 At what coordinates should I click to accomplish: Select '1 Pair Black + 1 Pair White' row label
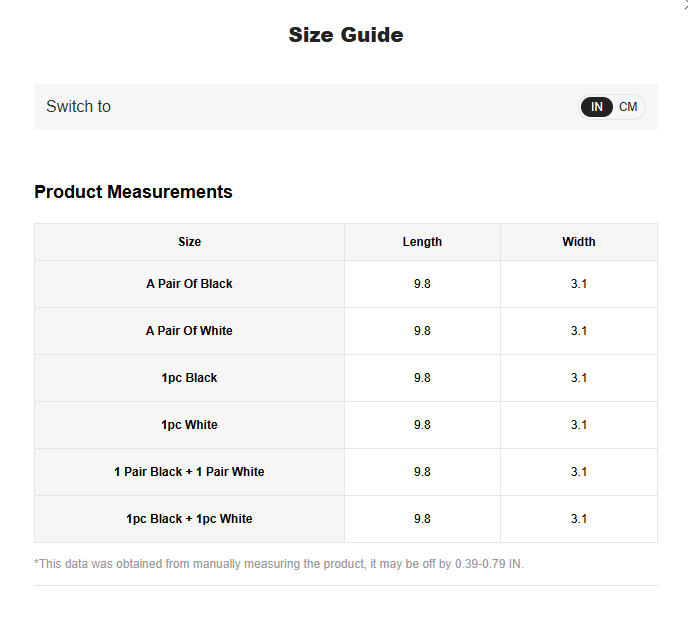tap(189, 472)
